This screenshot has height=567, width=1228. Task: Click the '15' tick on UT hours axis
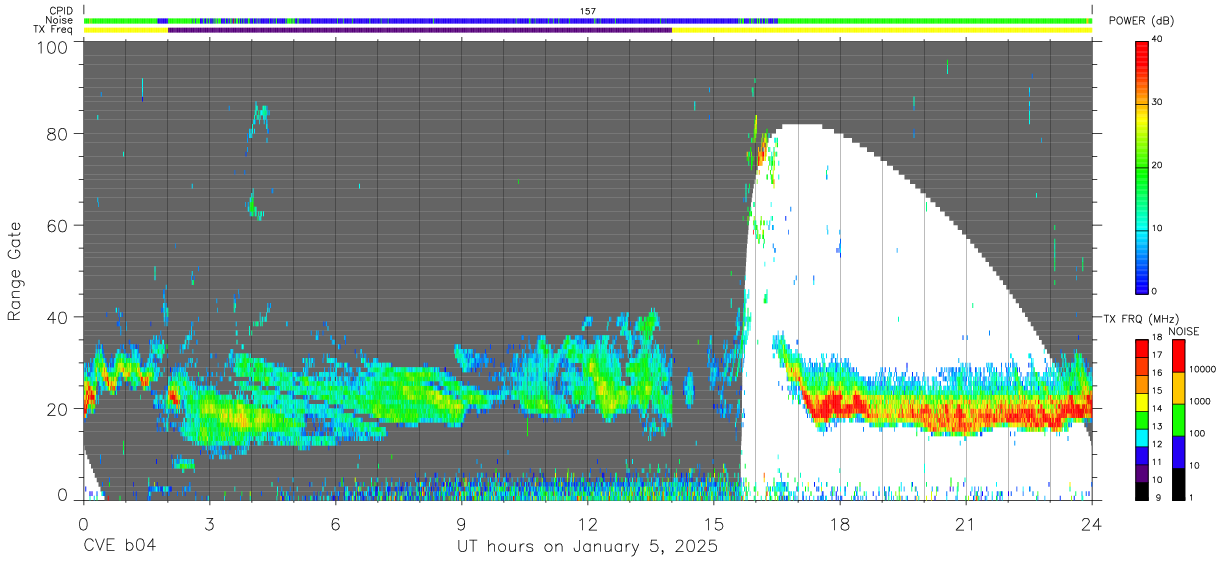714,523
